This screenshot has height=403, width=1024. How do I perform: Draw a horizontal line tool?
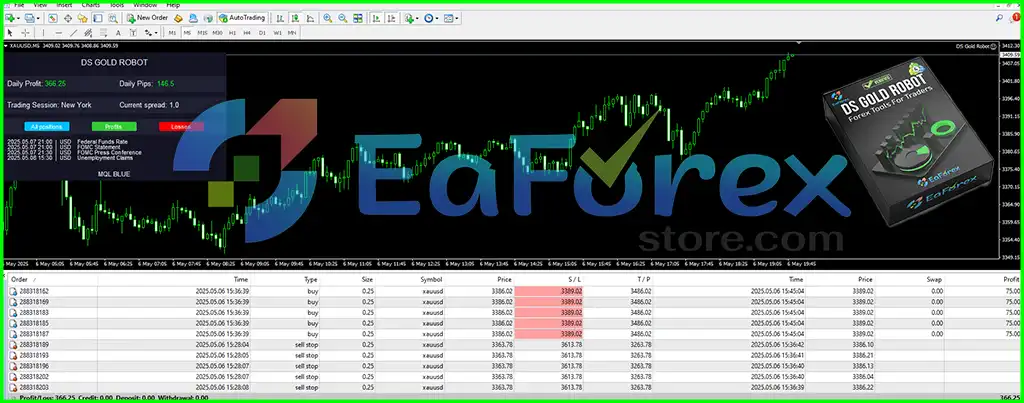[59, 33]
